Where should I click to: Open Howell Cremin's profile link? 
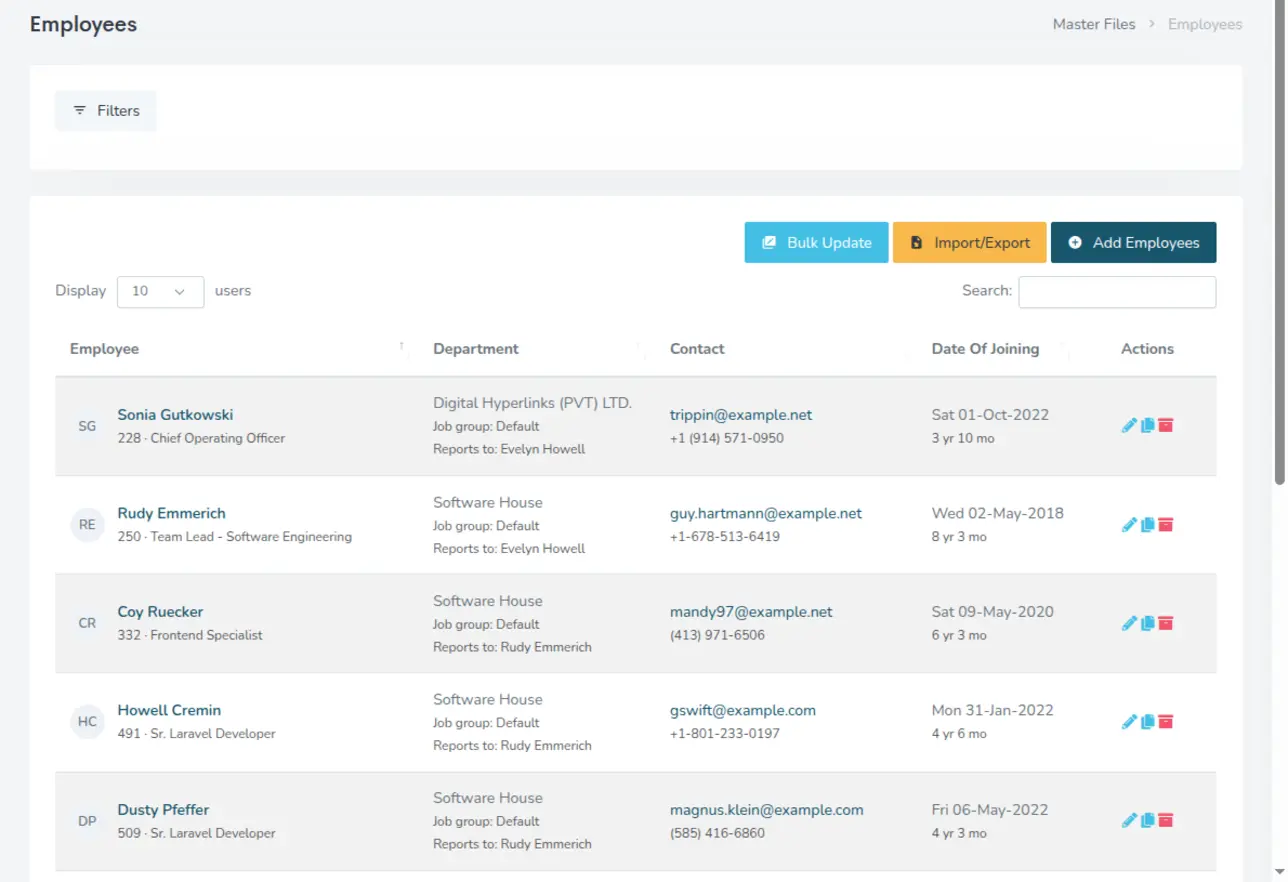tap(169, 710)
